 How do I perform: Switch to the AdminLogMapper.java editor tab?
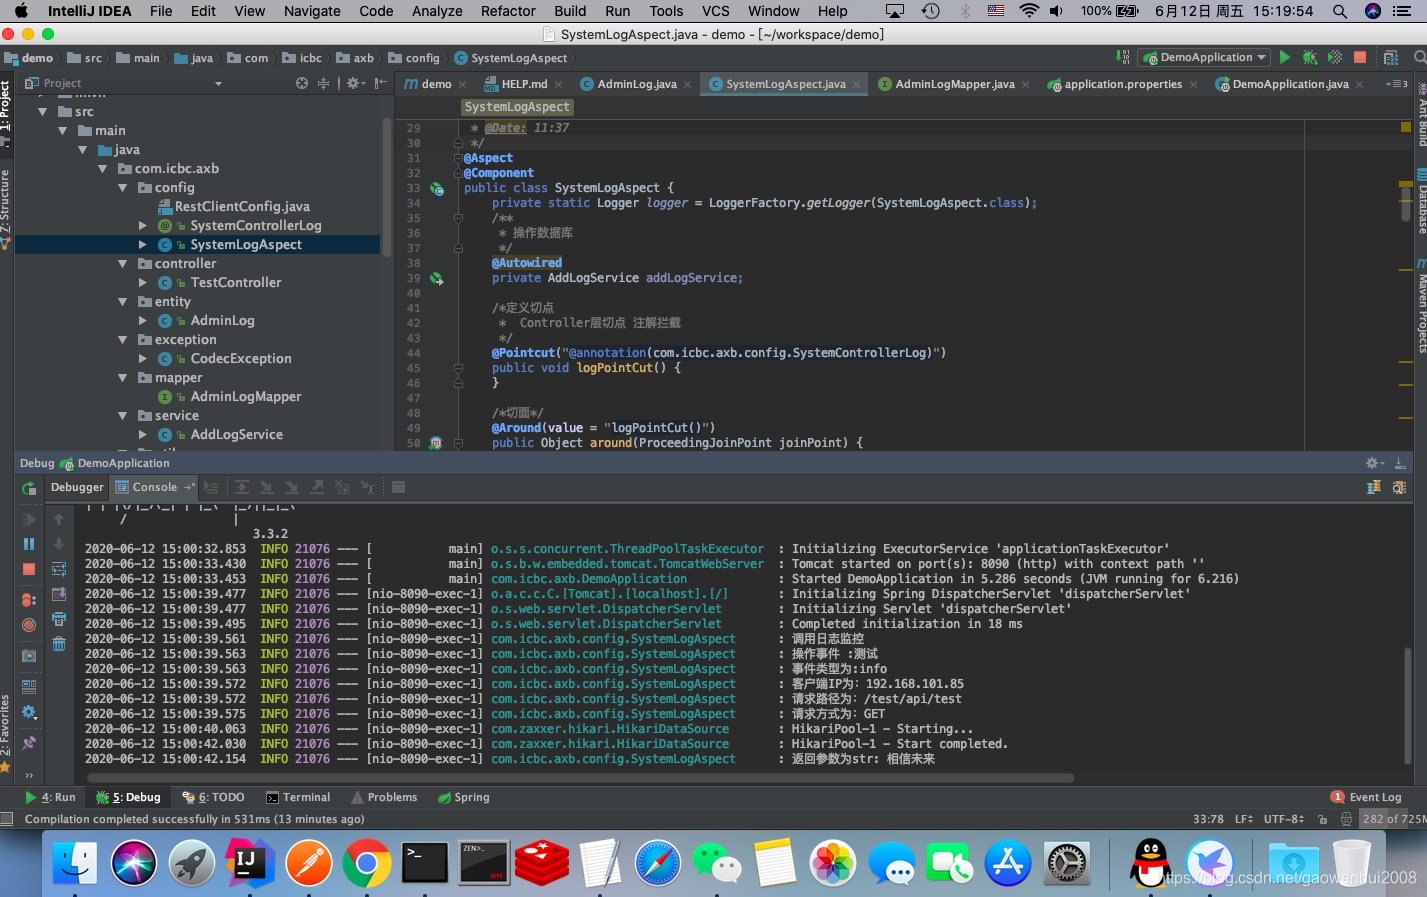[954, 84]
